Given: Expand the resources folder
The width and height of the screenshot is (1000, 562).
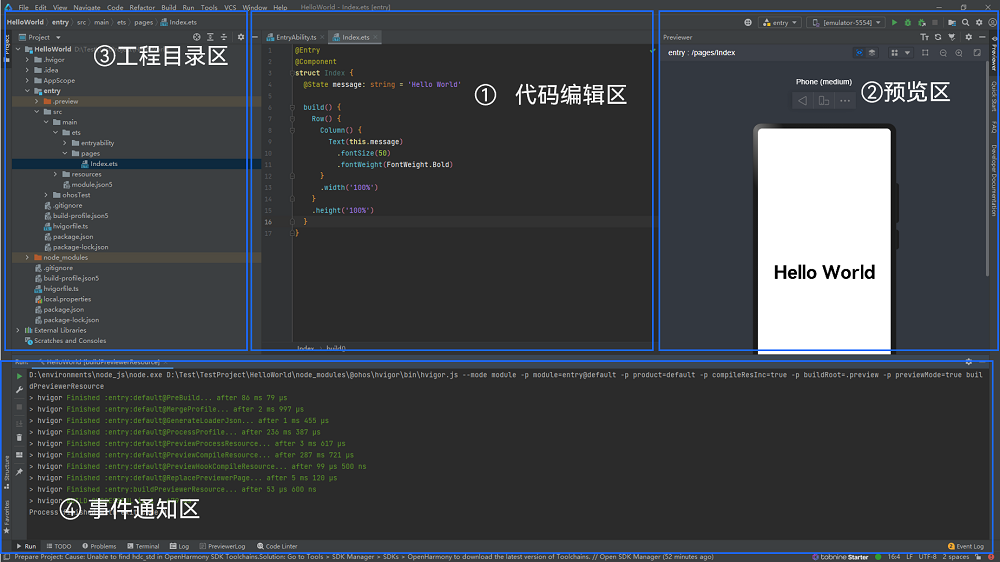Looking at the screenshot, I should 55,174.
